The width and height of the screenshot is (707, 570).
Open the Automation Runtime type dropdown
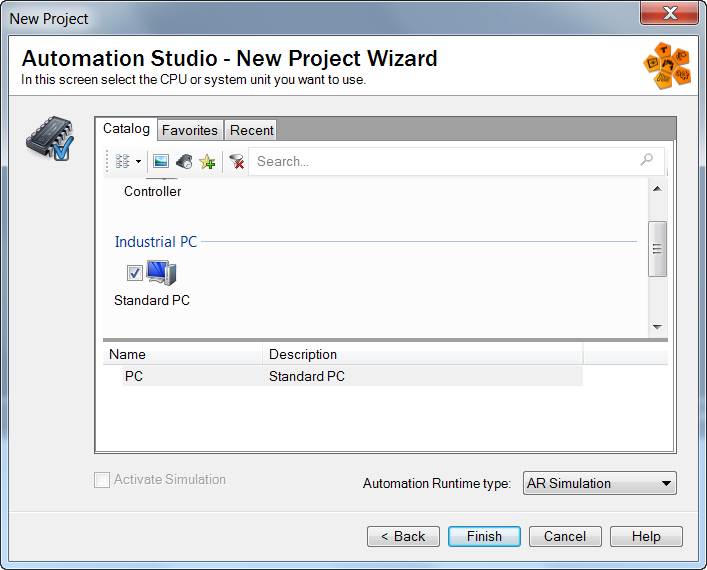click(x=599, y=483)
